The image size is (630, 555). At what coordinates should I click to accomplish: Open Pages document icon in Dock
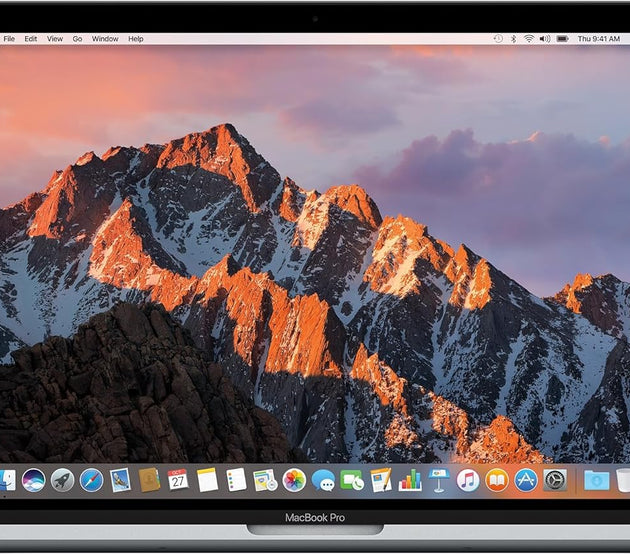coord(381,480)
